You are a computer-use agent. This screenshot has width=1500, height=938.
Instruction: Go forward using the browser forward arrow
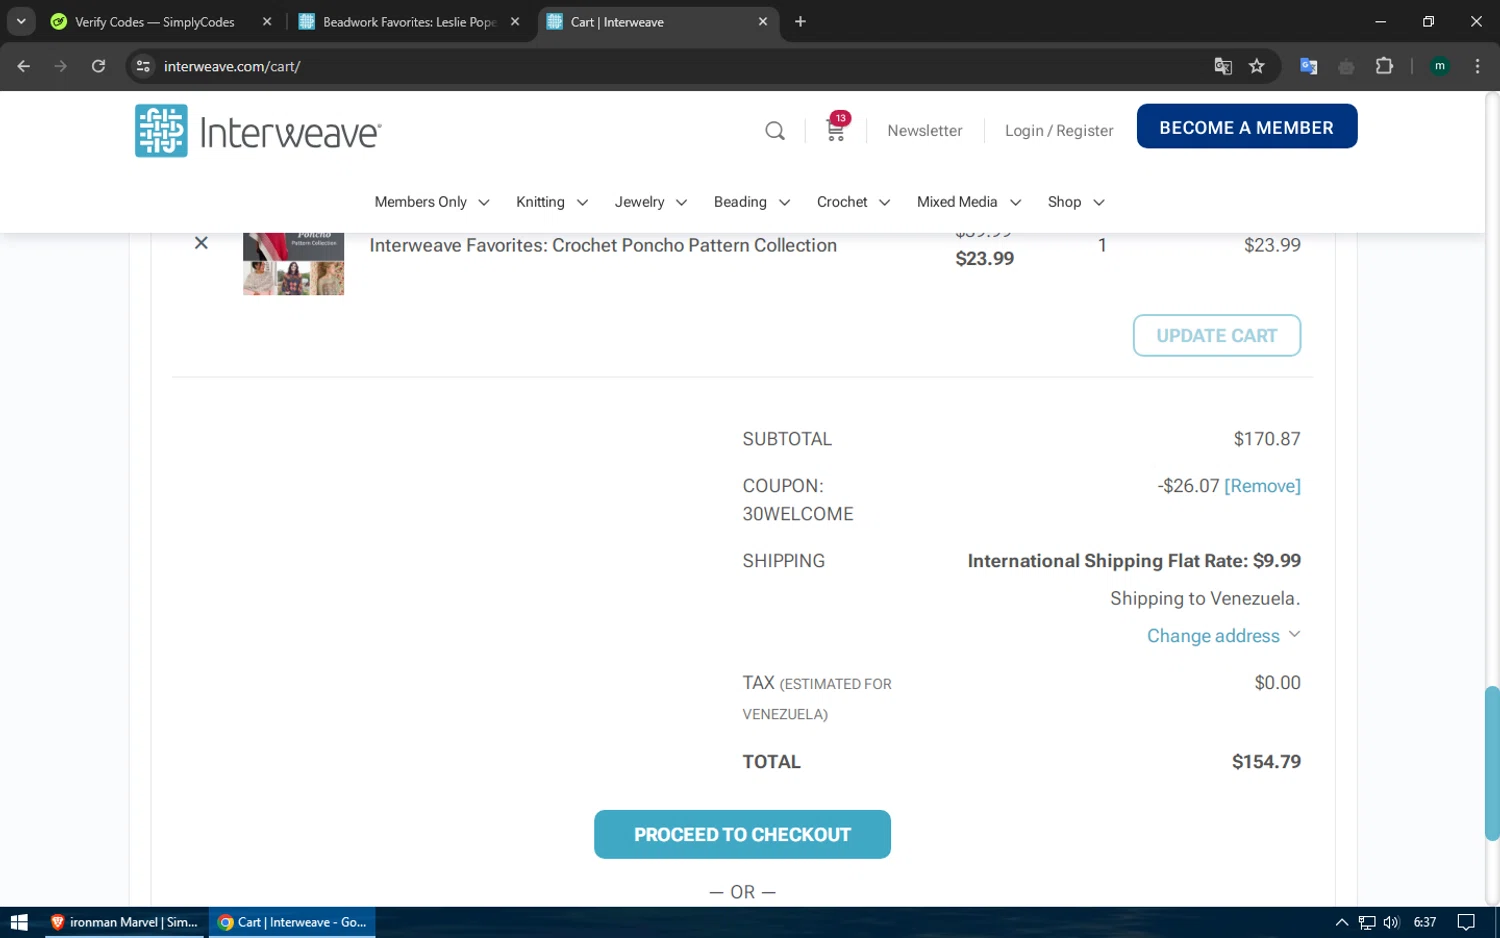tap(61, 66)
